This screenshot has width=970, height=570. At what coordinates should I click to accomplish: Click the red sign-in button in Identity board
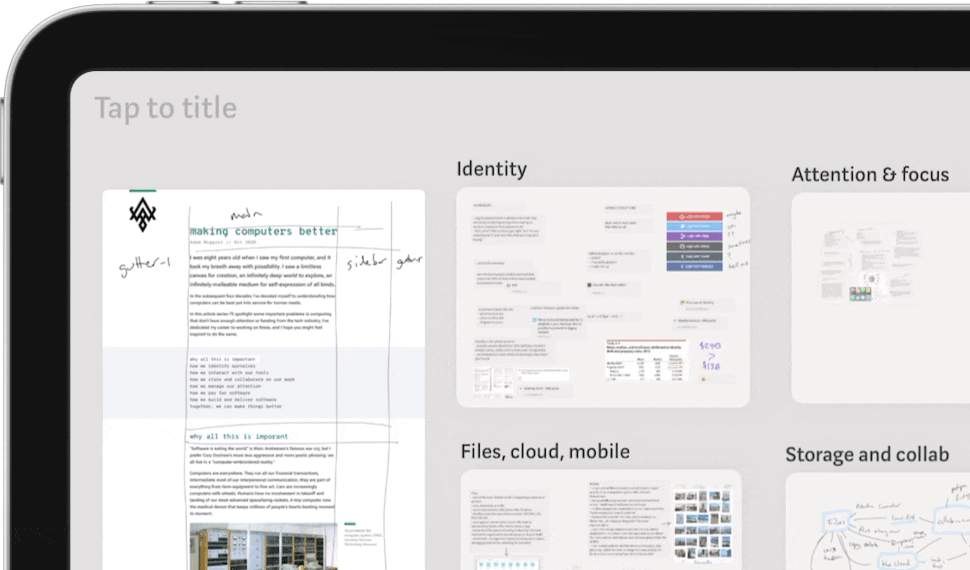click(x=694, y=217)
